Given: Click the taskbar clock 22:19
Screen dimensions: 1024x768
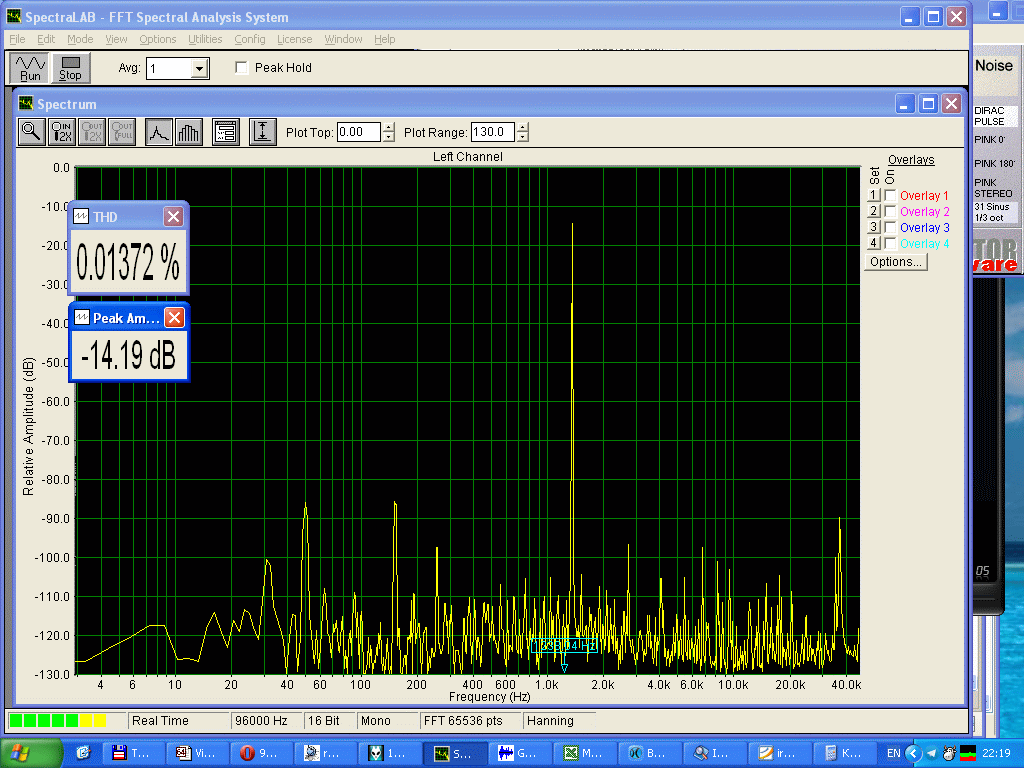Looking at the screenshot, I should coord(996,753).
